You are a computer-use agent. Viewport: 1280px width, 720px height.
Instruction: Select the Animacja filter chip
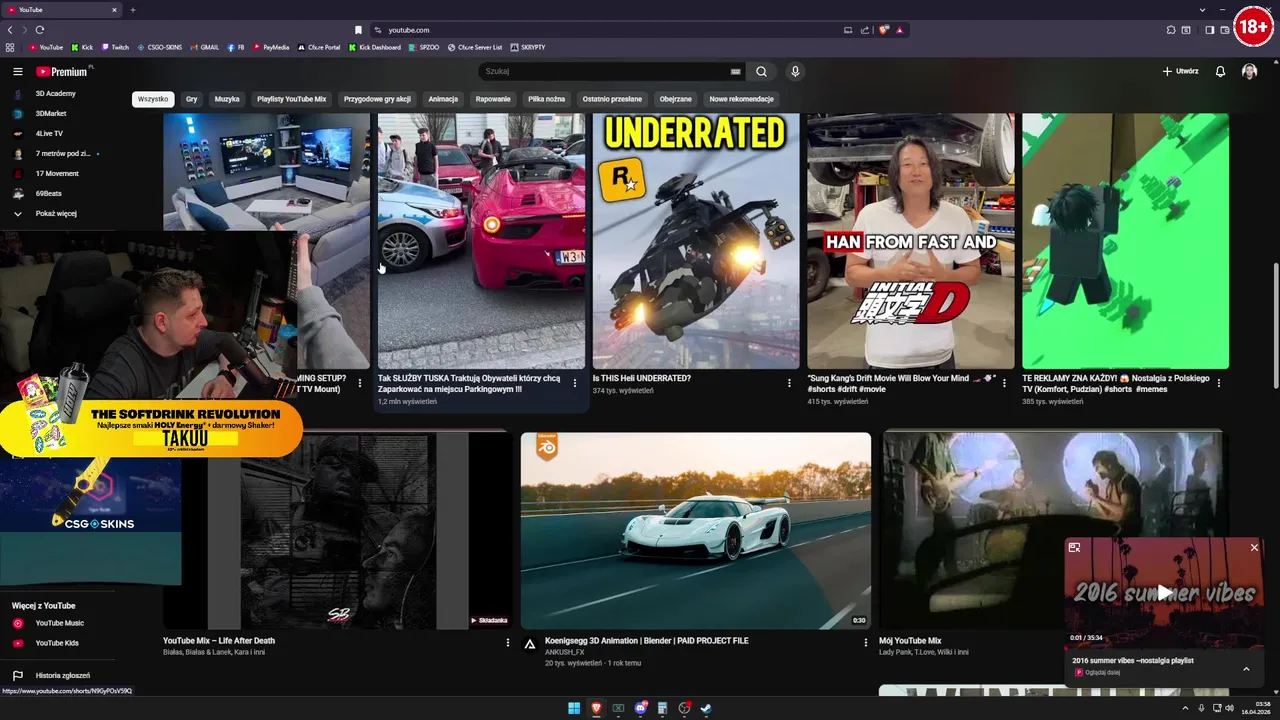[443, 99]
